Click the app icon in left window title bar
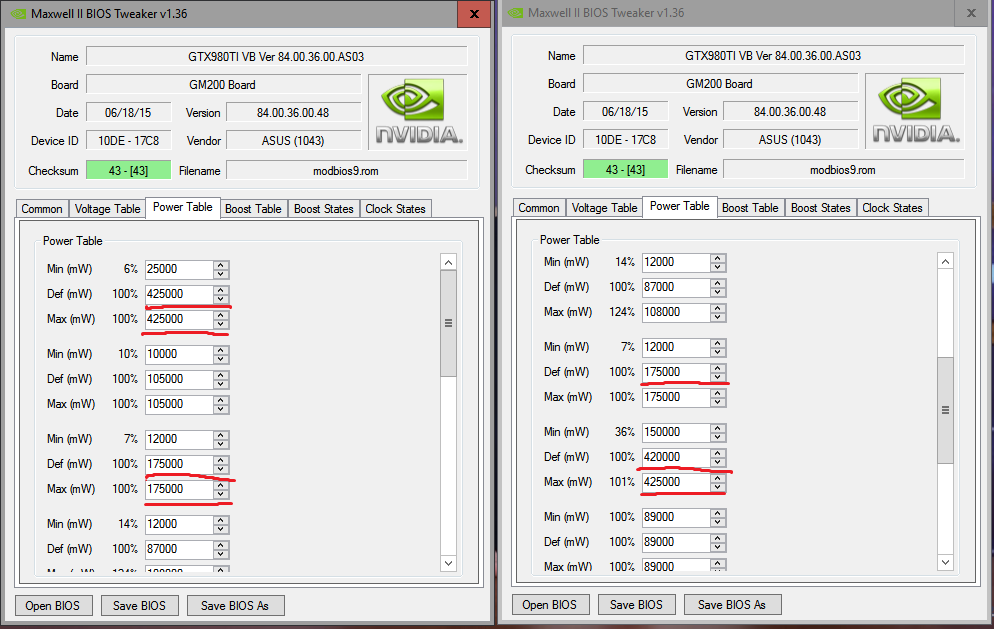 coord(18,13)
